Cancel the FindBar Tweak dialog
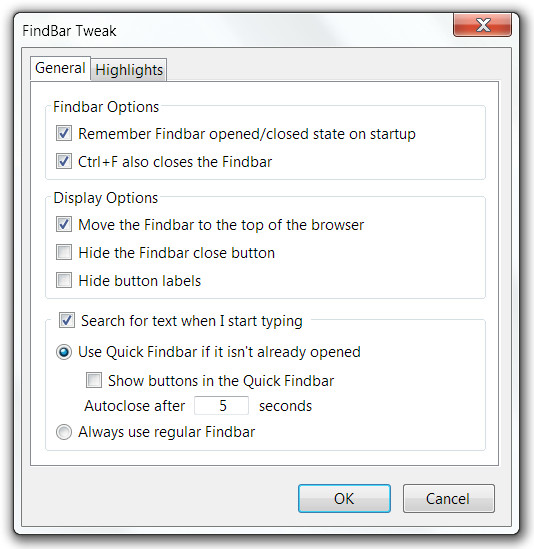Screen dimensions: 534x549 [x=449, y=499]
